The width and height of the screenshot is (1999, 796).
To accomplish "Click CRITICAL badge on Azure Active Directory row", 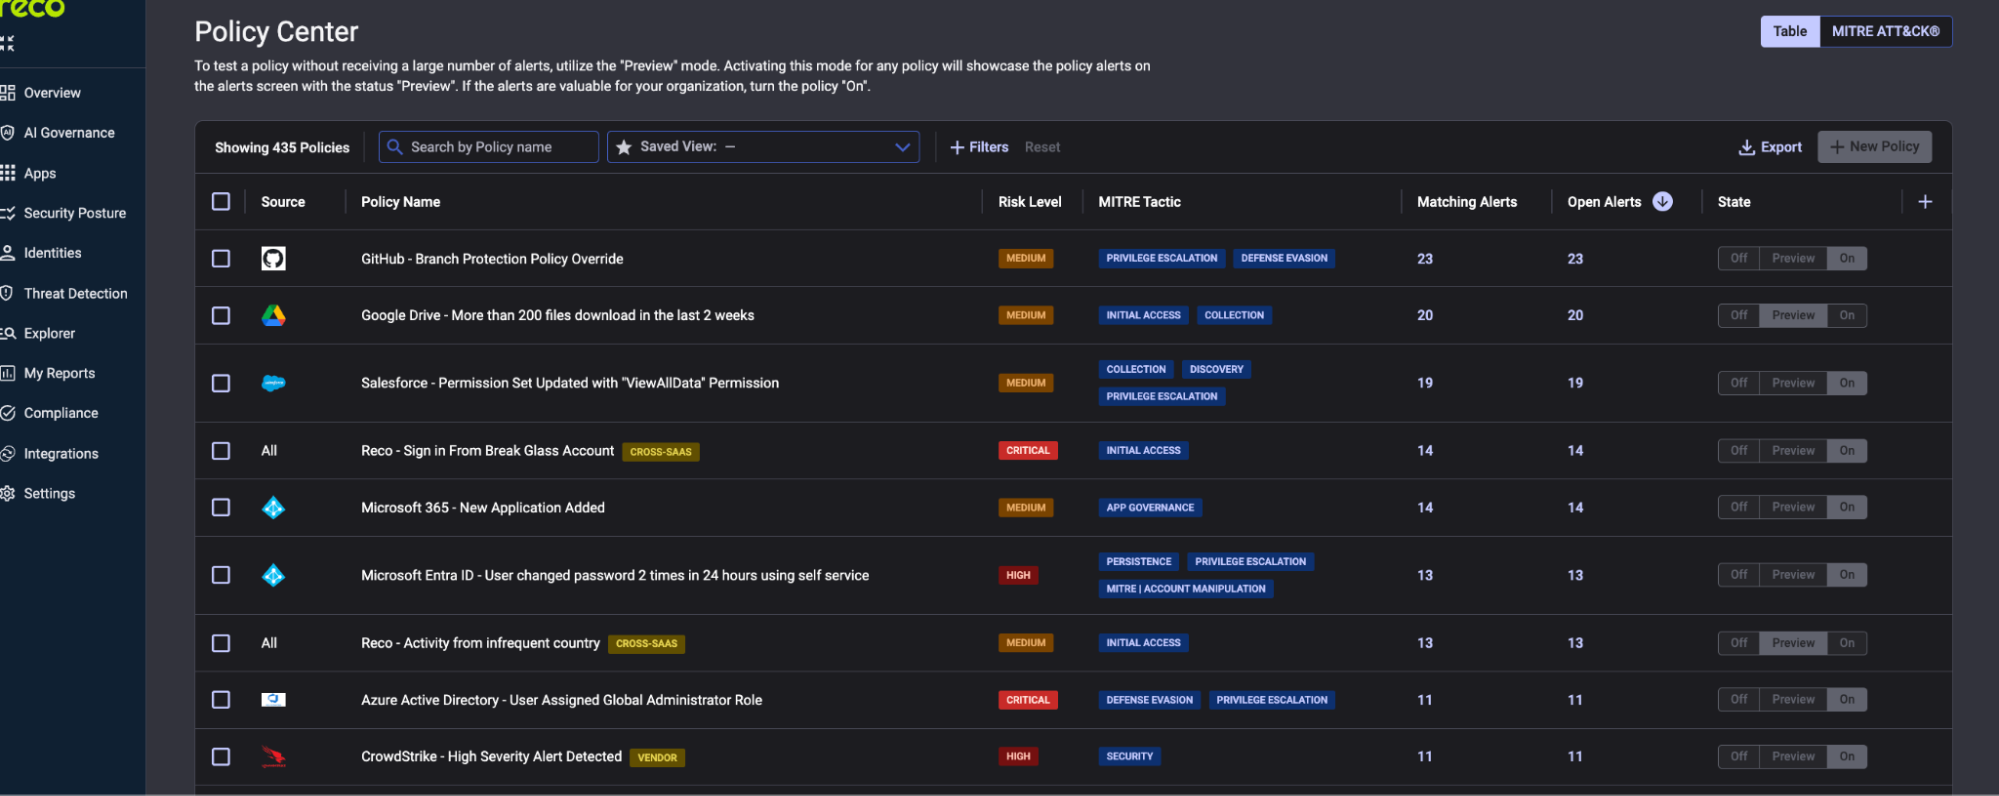I will click(x=1028, y=700).
